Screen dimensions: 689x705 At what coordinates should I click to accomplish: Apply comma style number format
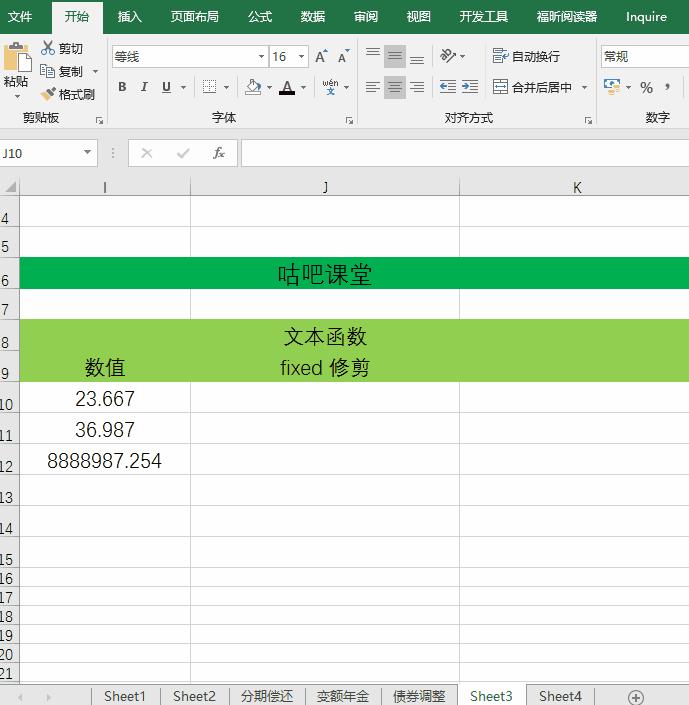point(668,87)
